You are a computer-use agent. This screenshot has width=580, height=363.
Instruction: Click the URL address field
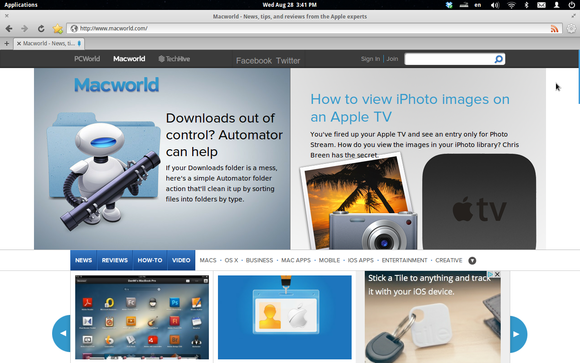[313, 28]
